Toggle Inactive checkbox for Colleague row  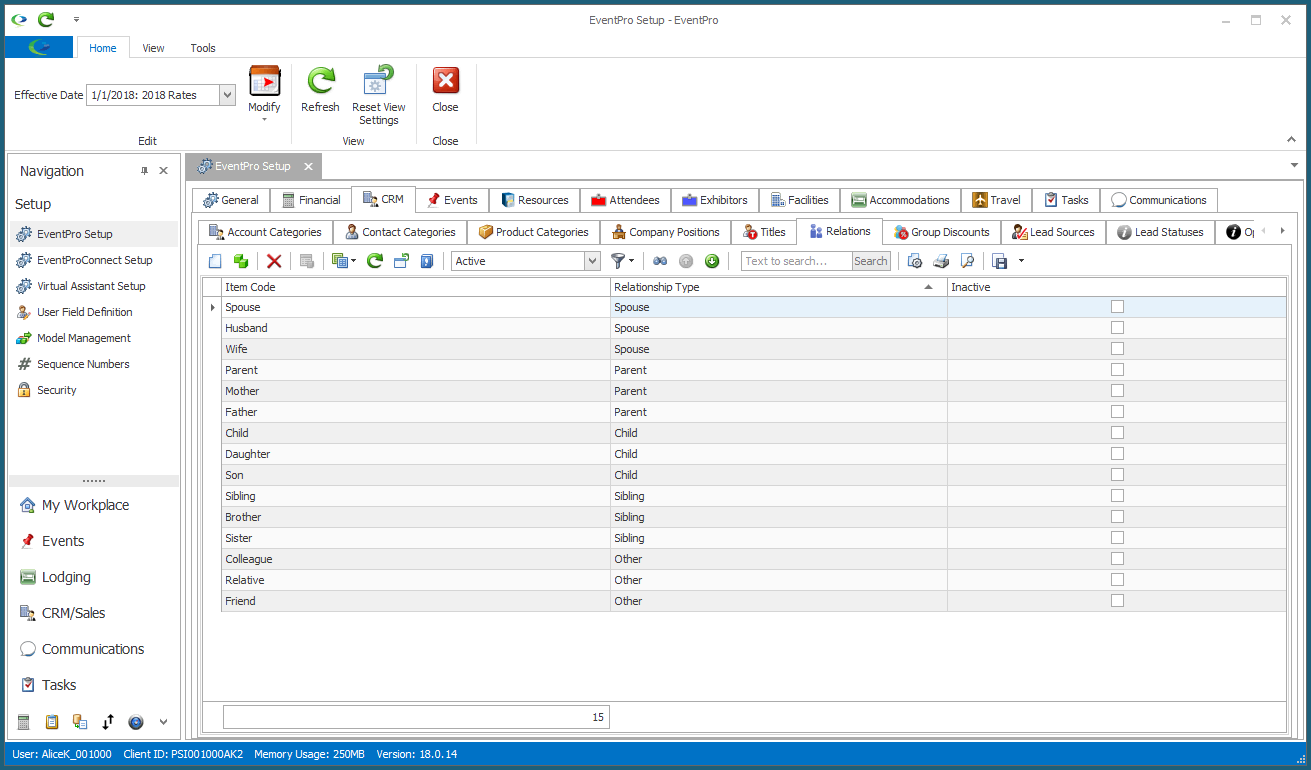coord(1117,559)
